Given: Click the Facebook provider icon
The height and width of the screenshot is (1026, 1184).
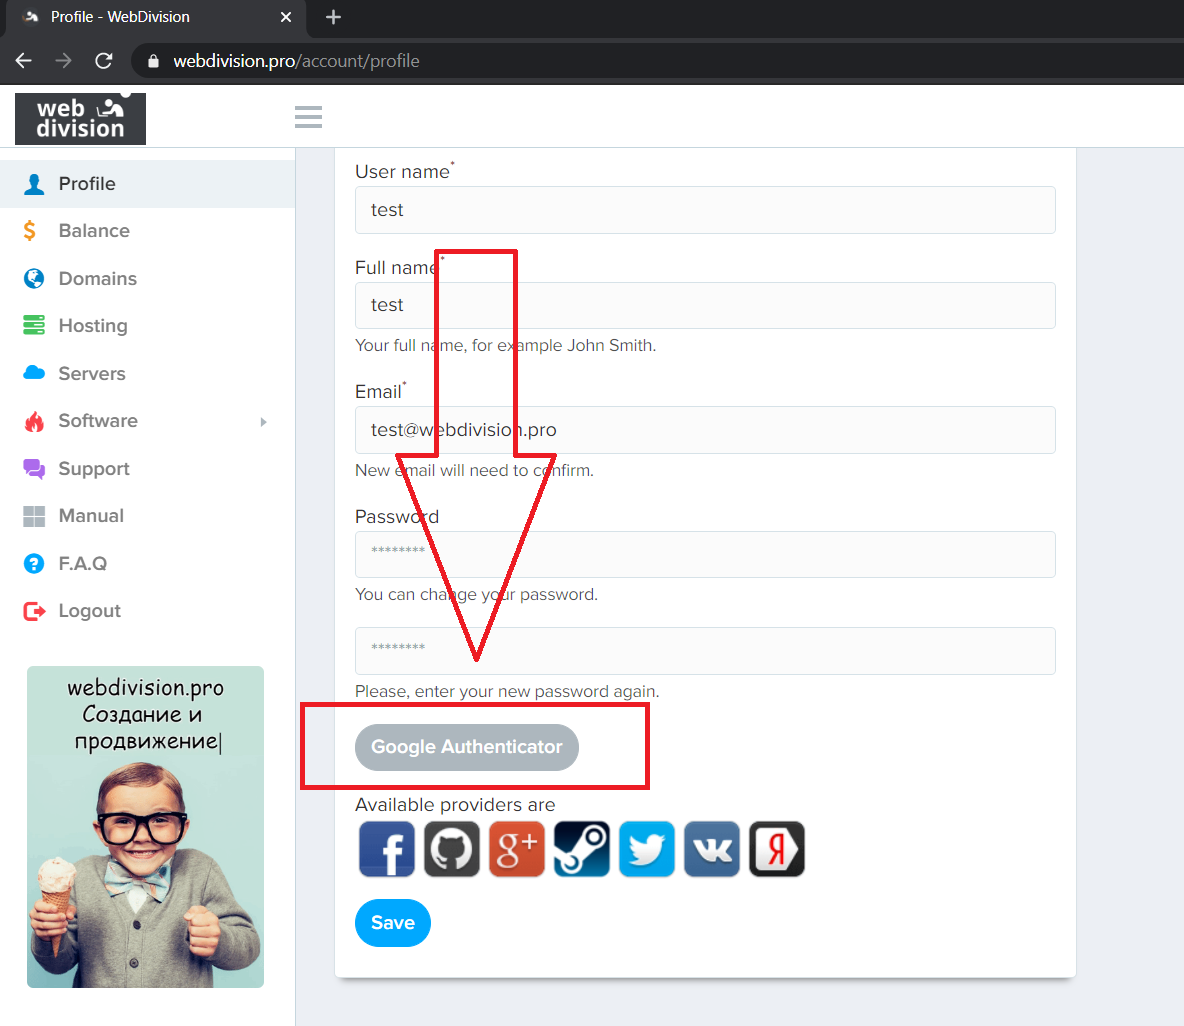Looking at the screenshot, I should pyautogui.click(x=387, y=849).
